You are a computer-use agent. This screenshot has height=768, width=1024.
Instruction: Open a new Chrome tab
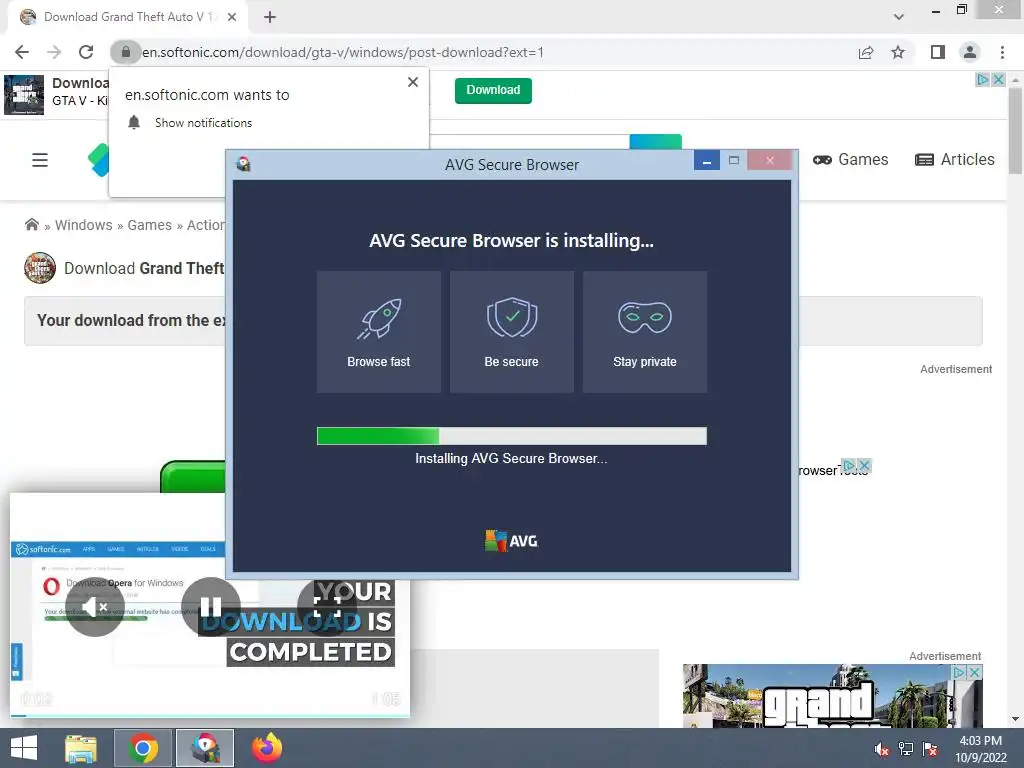point(270,17)
